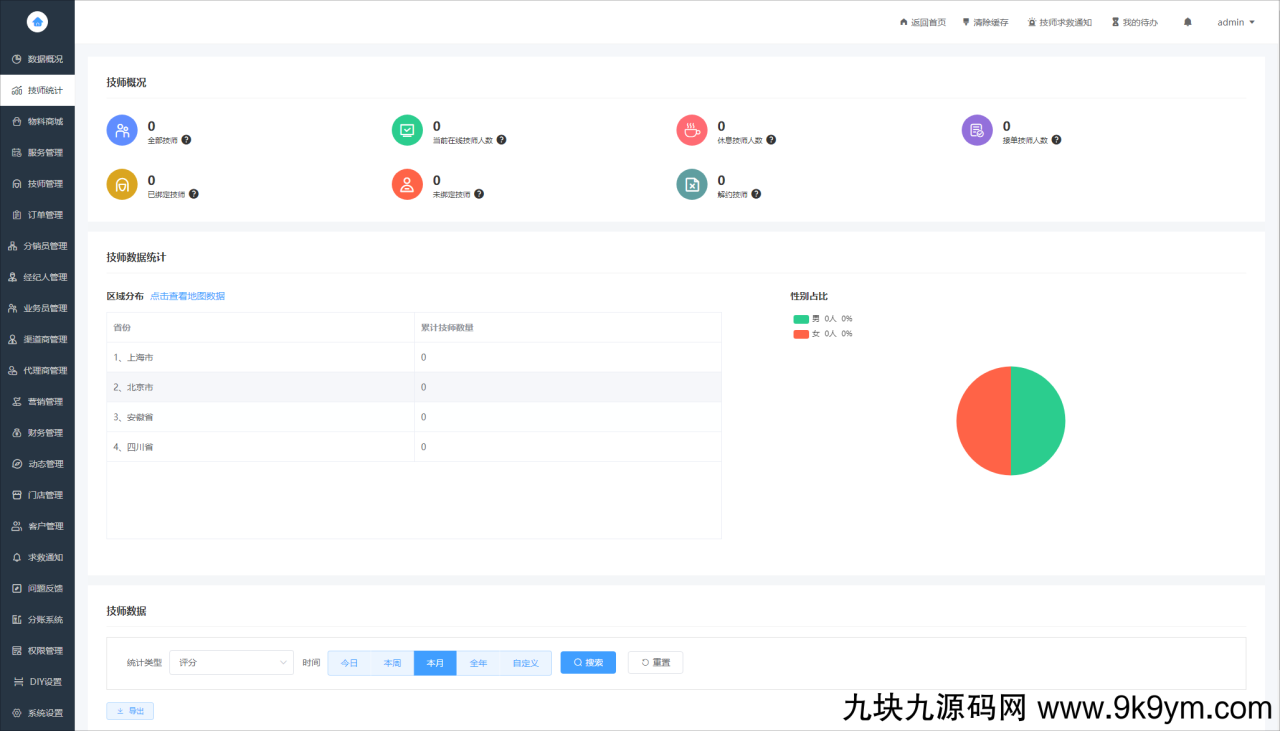This screenshot has height=731, width=1280.
Task: Click 返回首页 in the top bar
Action: click(x=923, y=22)
